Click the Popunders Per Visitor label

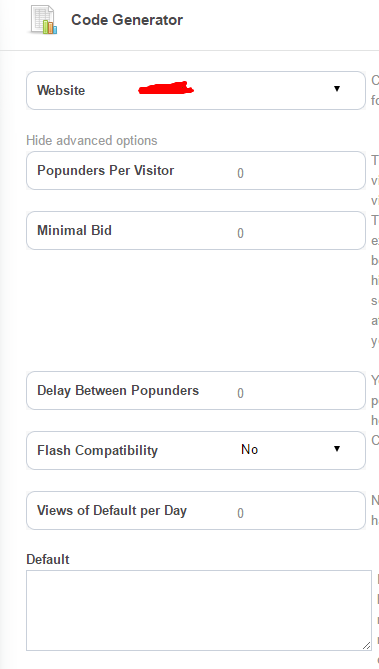[x=105, y=171]
